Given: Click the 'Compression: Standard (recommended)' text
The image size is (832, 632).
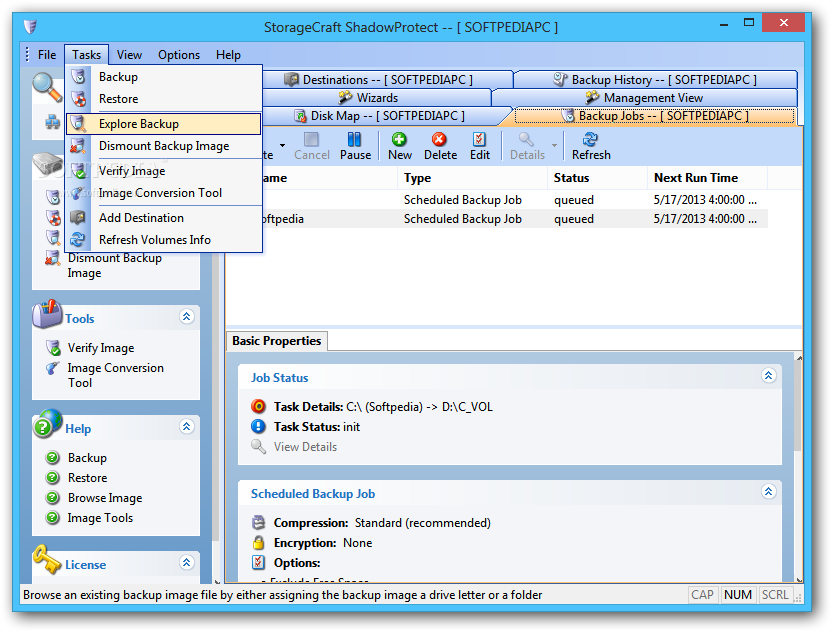Looking at the screenshot, I should click(382, 523).
